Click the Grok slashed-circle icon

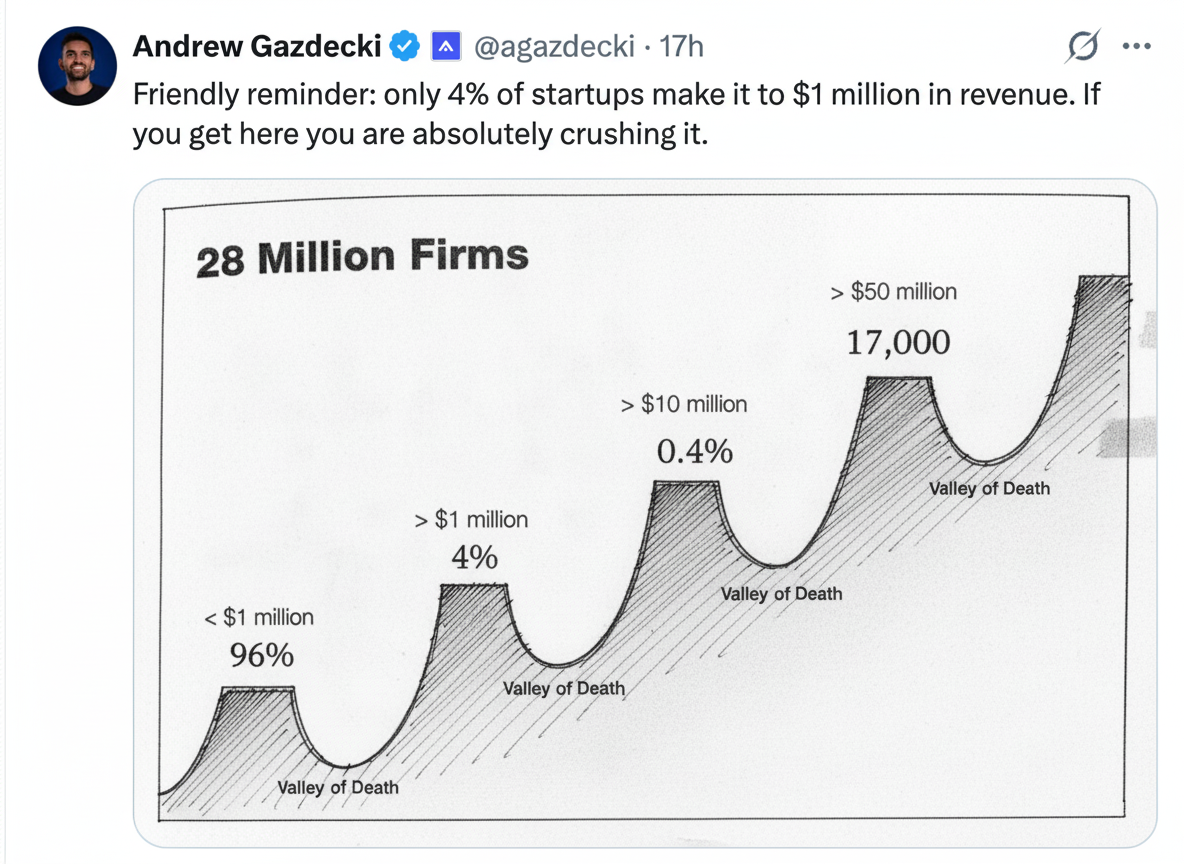(x=1082, y=47)
